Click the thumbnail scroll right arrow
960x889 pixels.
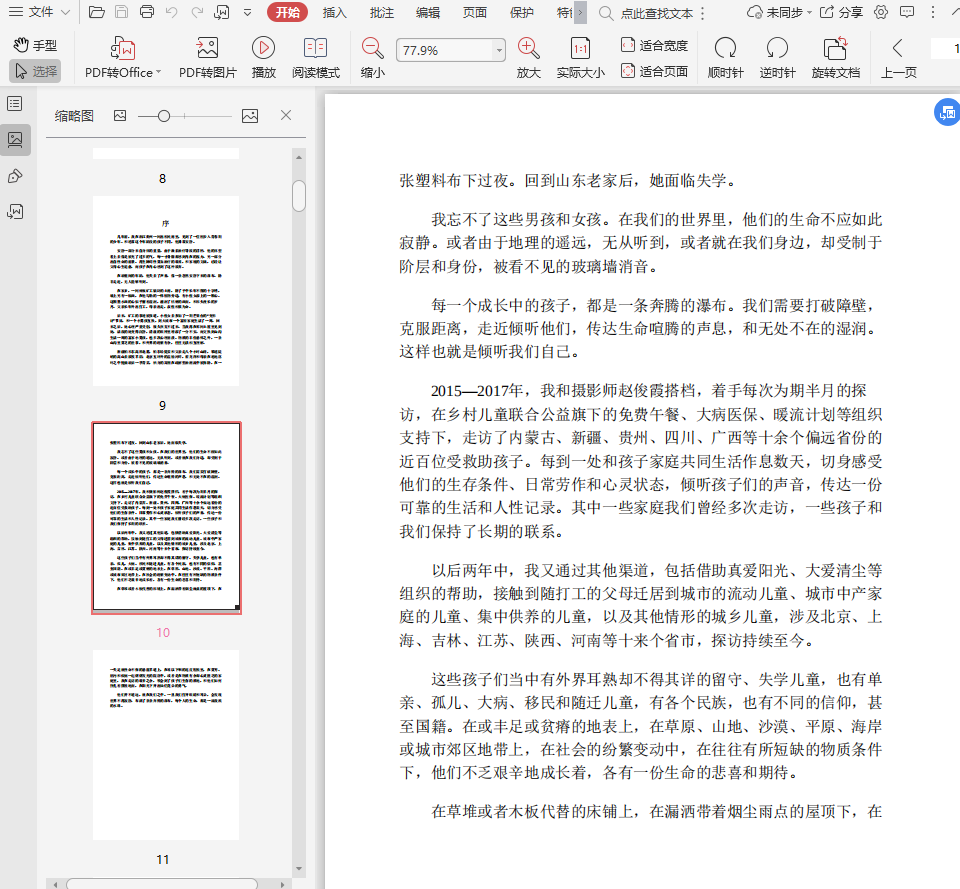282,883
